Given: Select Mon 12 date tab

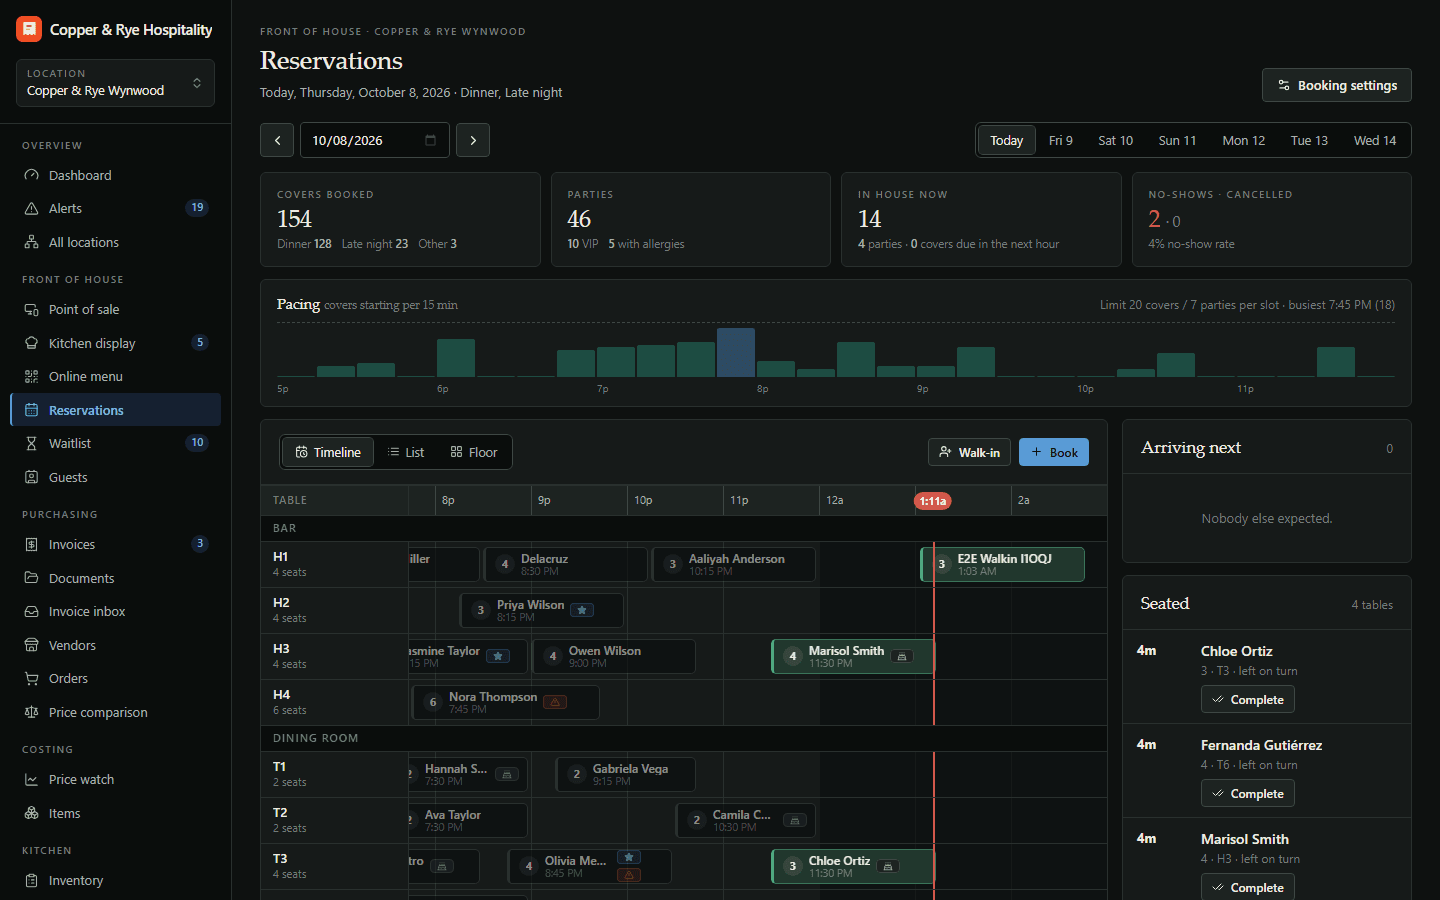Looking at the screenshot, I should point(1244,140).
